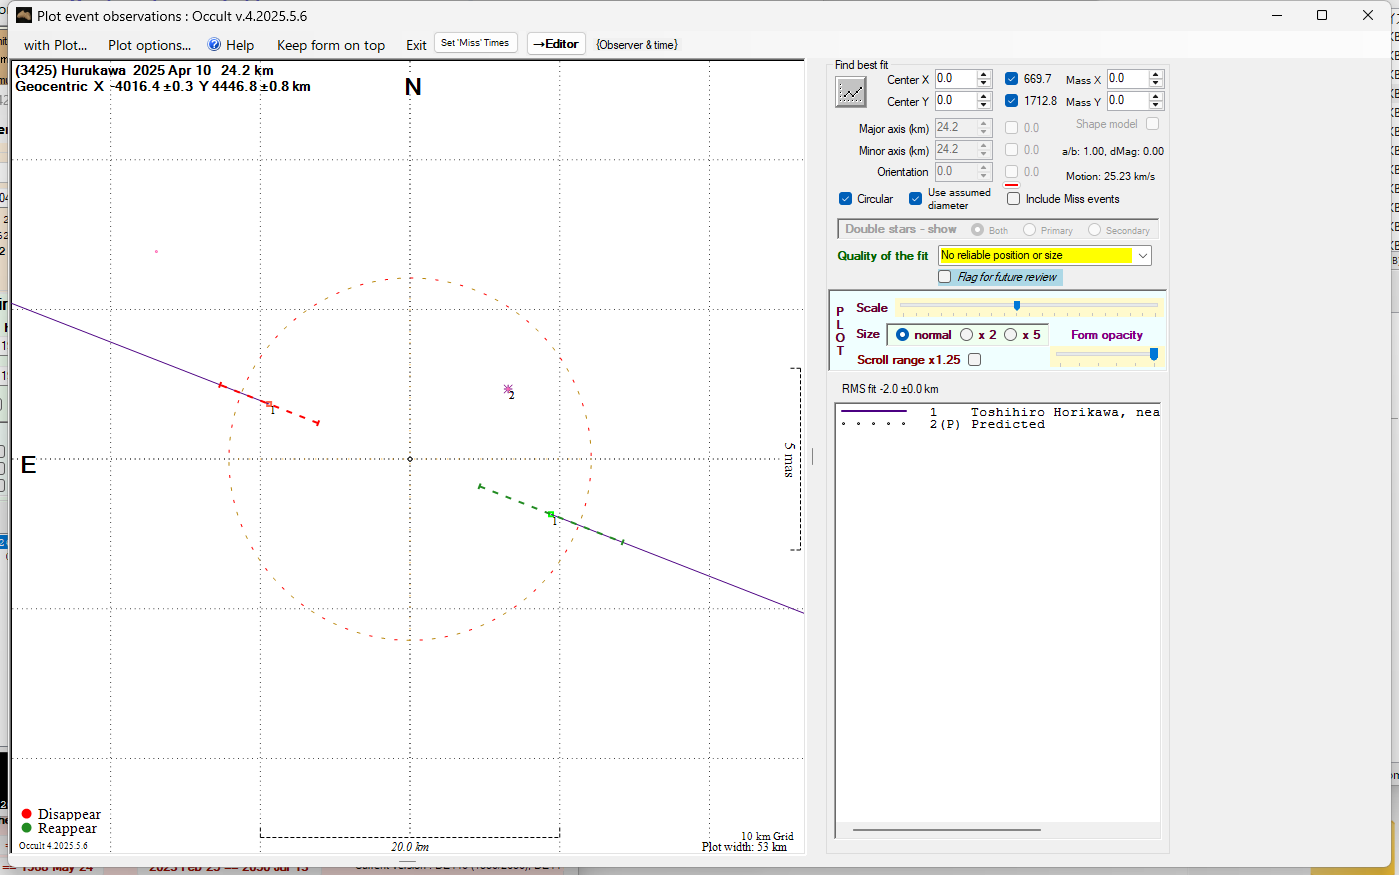Image resolution: width=1399 pixels, height=875 pixels.
Task: Open the Quality of the fit dropdown
Action: click(1142, 256)
